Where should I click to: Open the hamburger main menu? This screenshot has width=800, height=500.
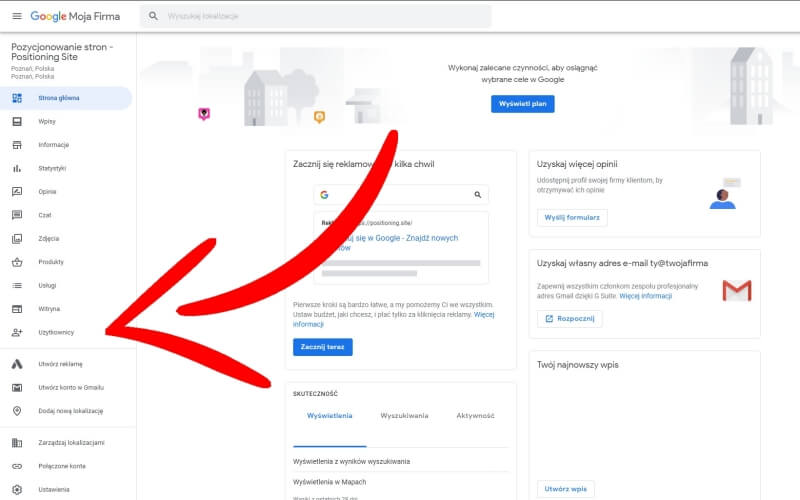coord(17,16)
